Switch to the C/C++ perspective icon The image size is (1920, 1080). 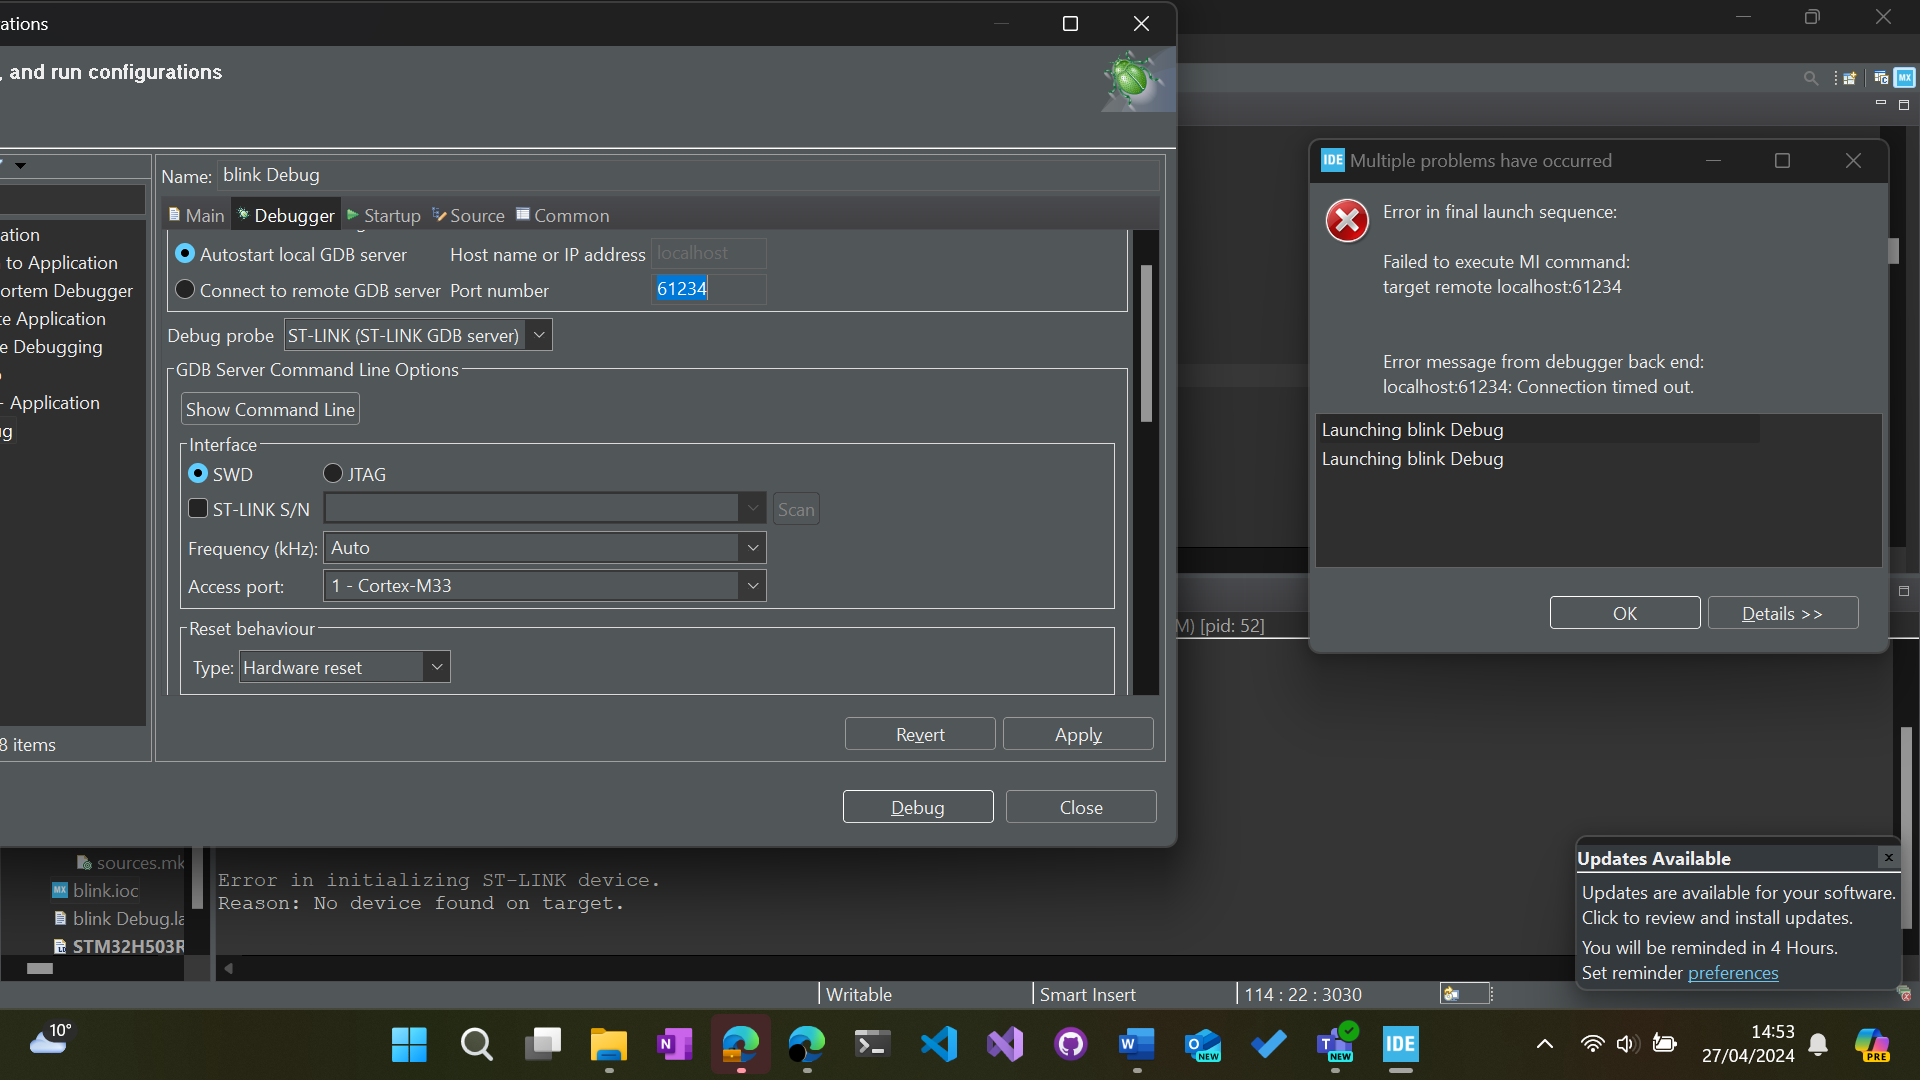(1880, 77)
